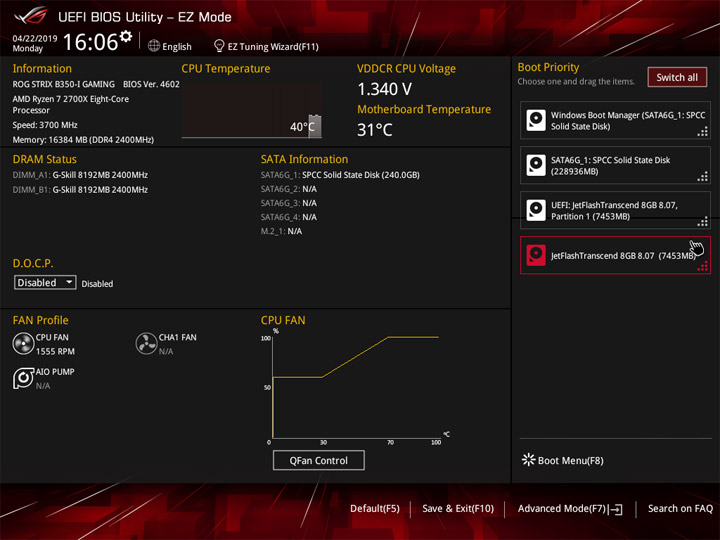The image size is (720, 540).
Task: Click CPU FAN 1555 RPM reading
Action: pos(55,351)
